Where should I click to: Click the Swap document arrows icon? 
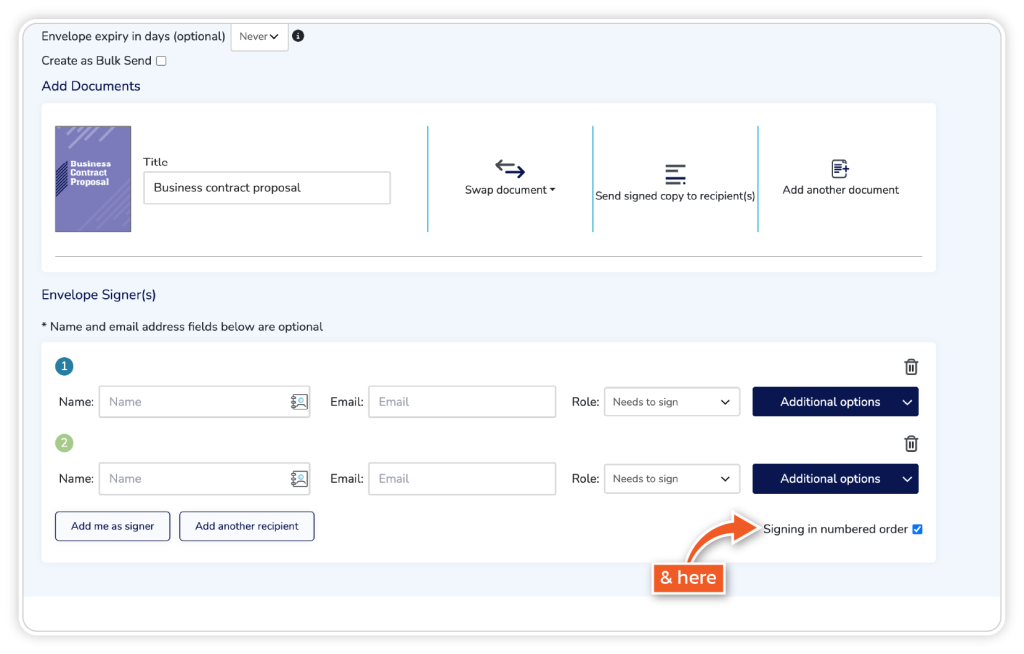(510, 169)
